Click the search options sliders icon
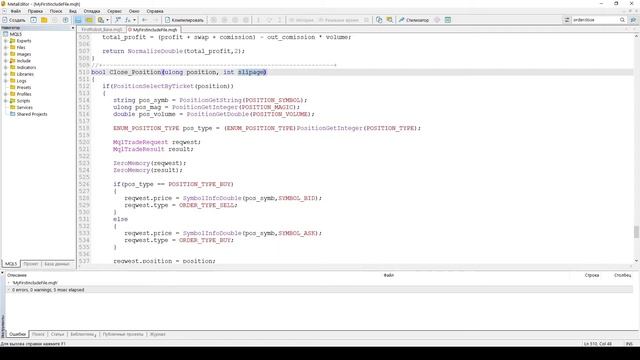This screenshot has width=640, height=360. (x=567, y=20)
